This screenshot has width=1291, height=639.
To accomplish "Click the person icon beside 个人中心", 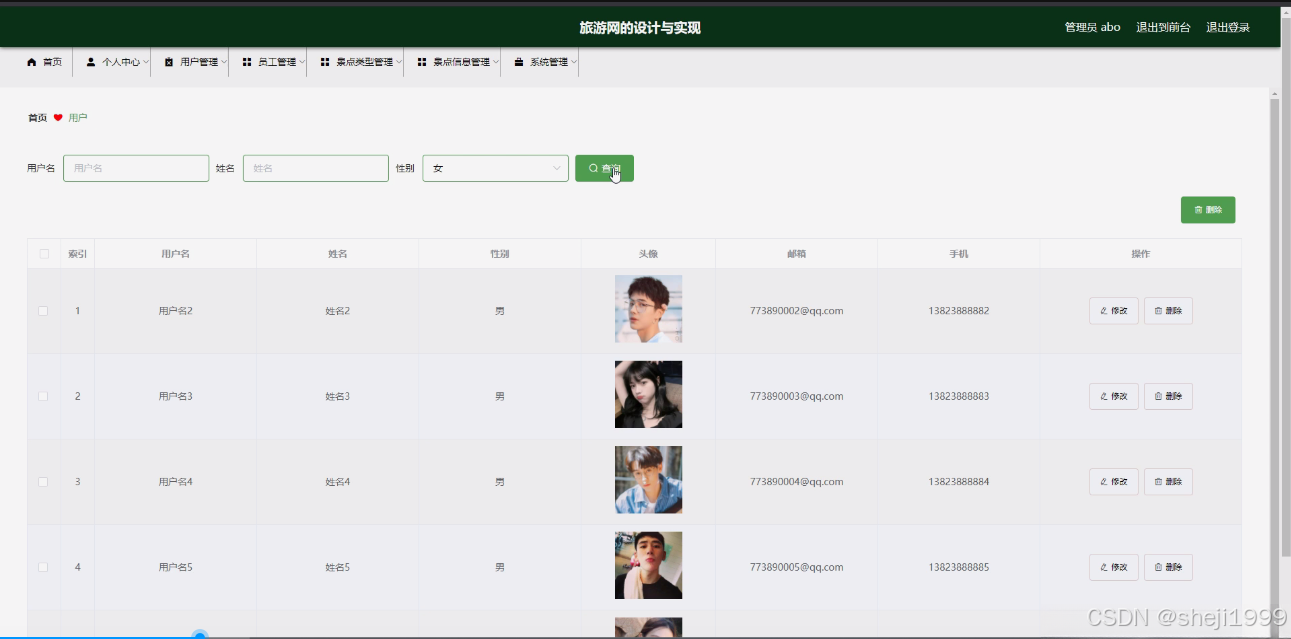I will [91, 62].
